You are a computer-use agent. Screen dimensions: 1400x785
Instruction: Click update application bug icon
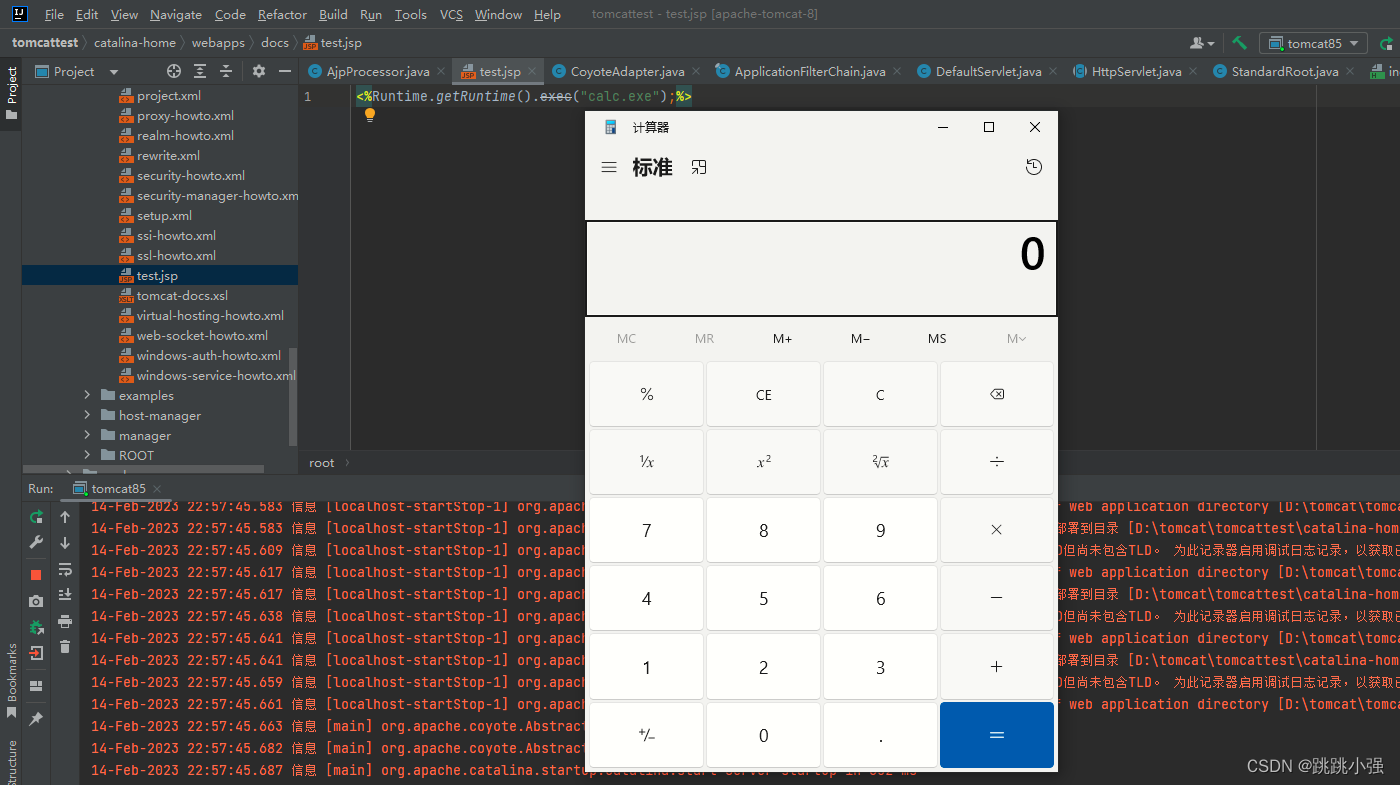point(37,627)
